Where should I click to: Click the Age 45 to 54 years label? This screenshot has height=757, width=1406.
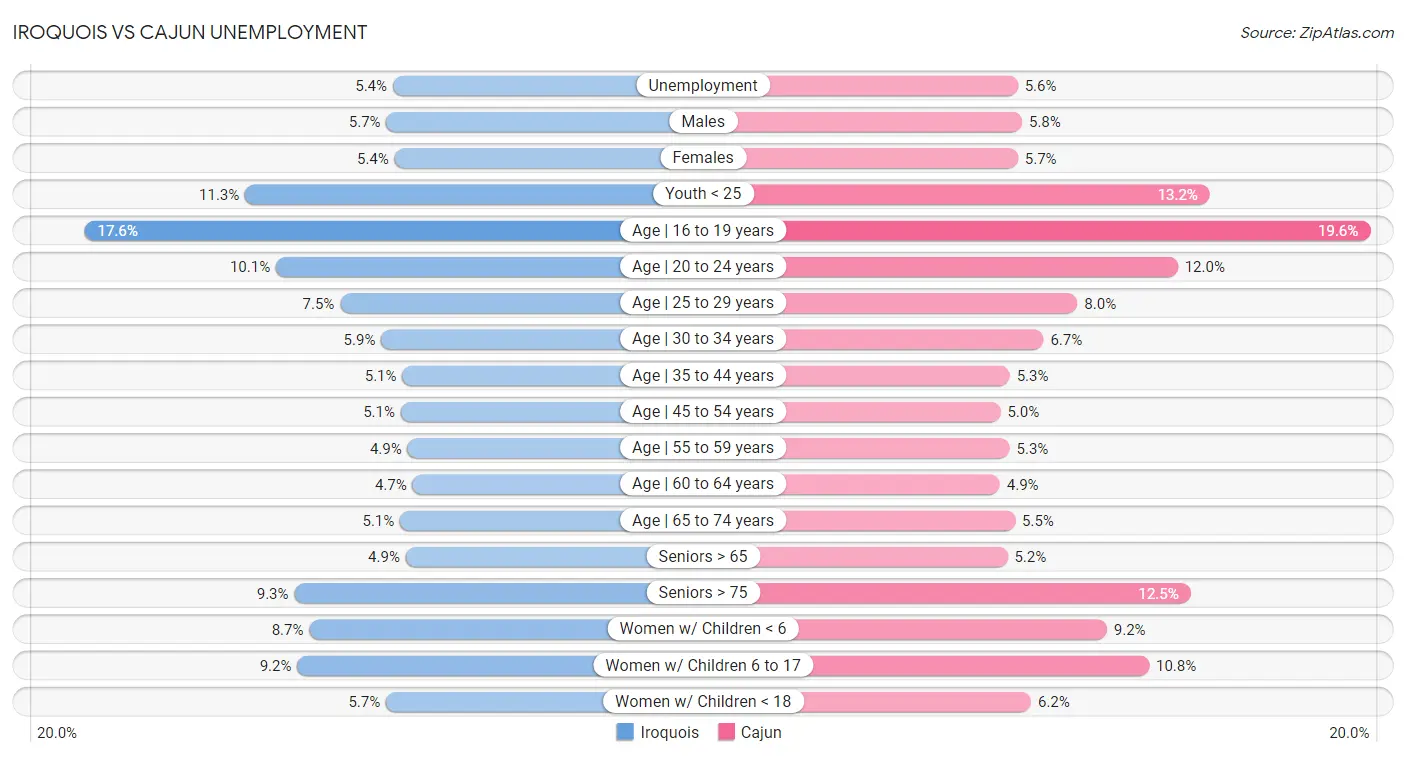tap(703, 411)
